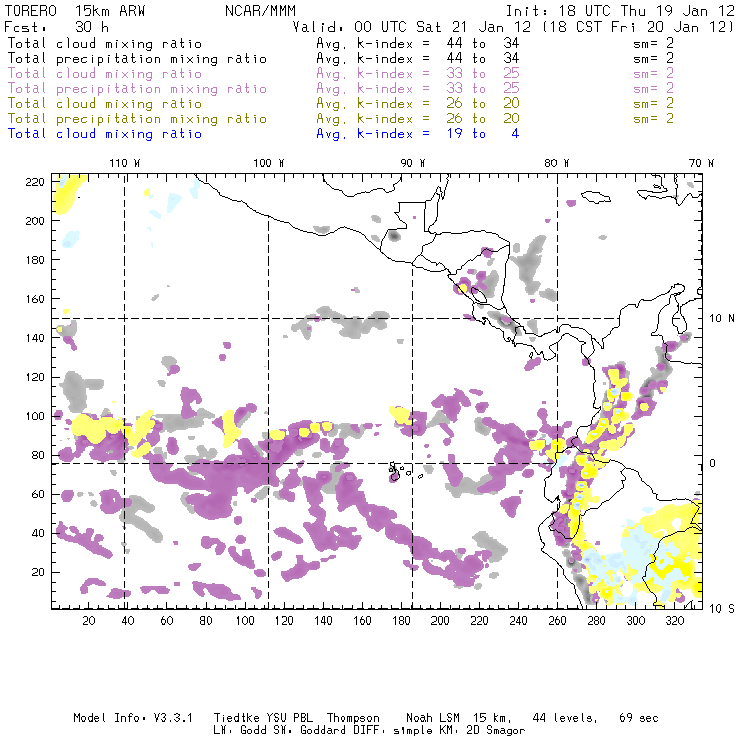Screen dimensions: 740x740
Task: Select the "NCAR/MMM" header label
Action: (260, 11)
